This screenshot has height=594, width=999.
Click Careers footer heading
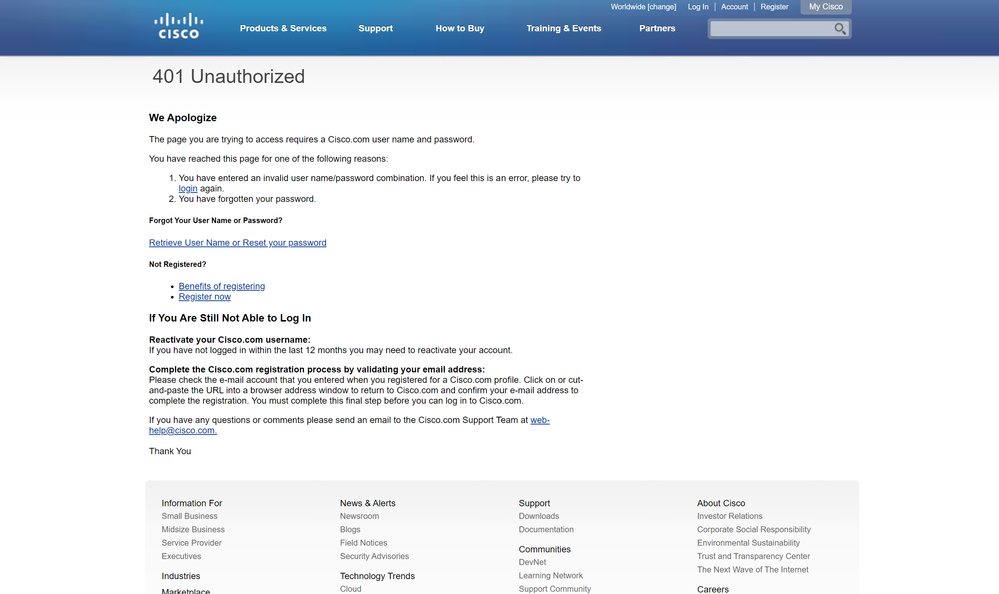tap(713, 590)
